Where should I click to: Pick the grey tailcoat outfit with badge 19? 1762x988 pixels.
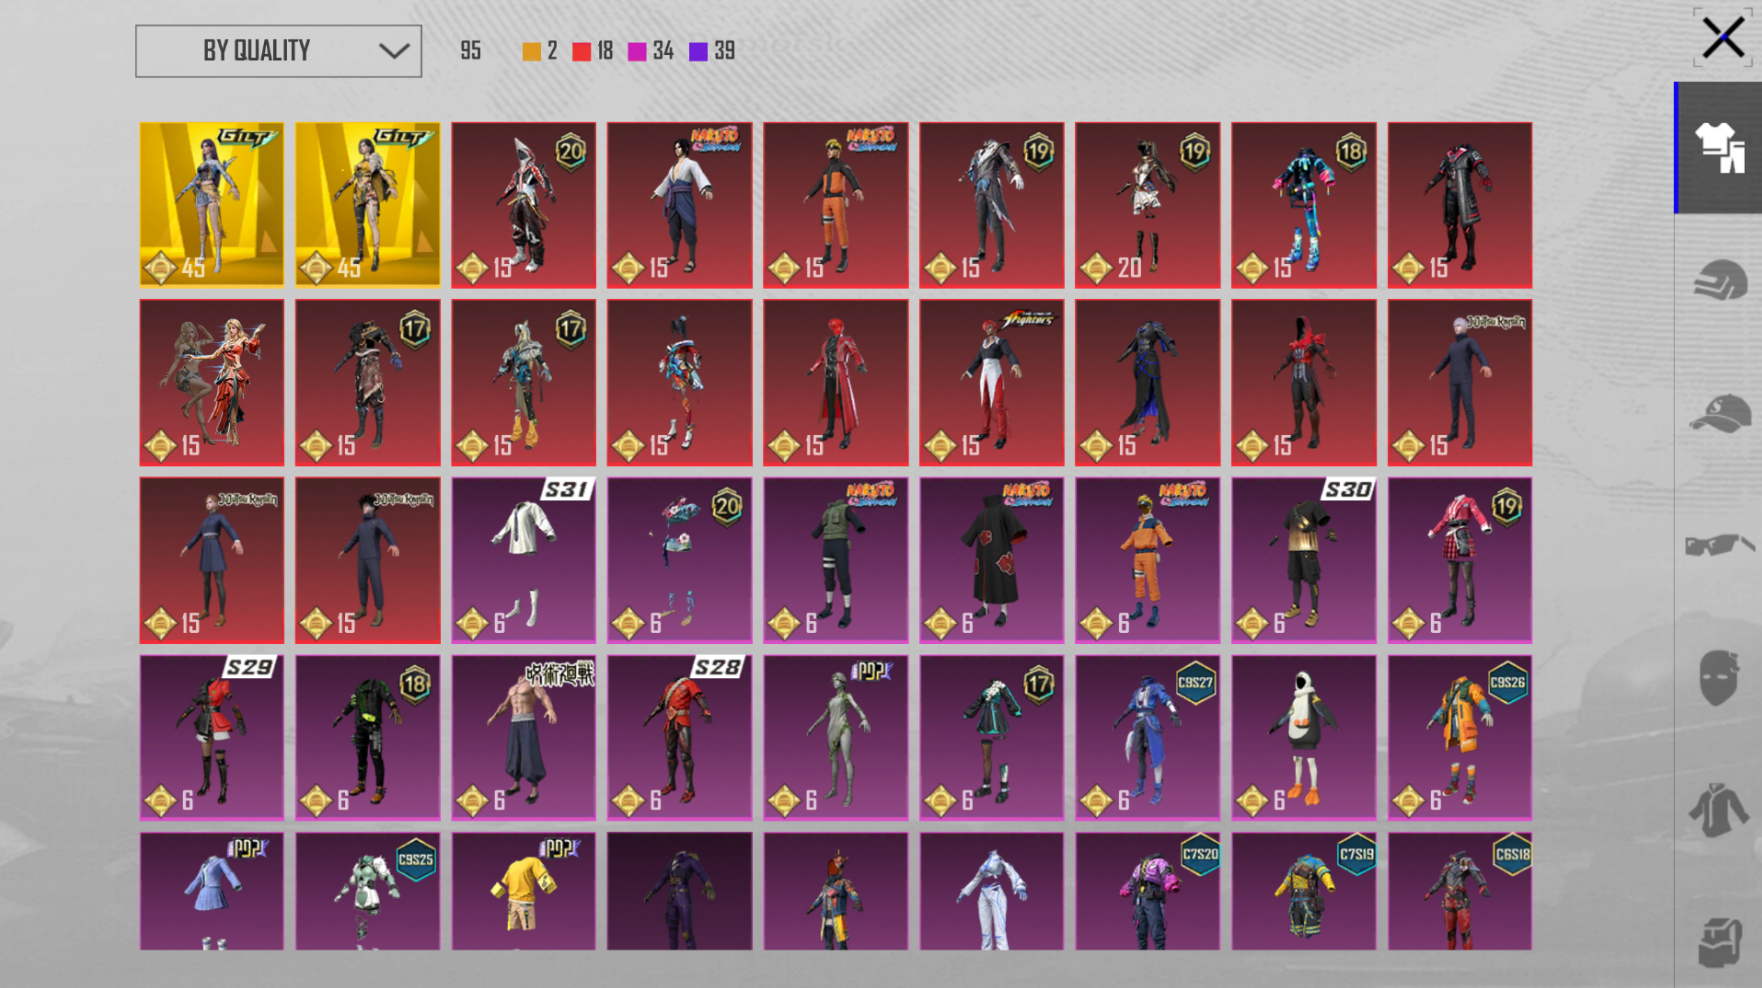click(992, 205)
